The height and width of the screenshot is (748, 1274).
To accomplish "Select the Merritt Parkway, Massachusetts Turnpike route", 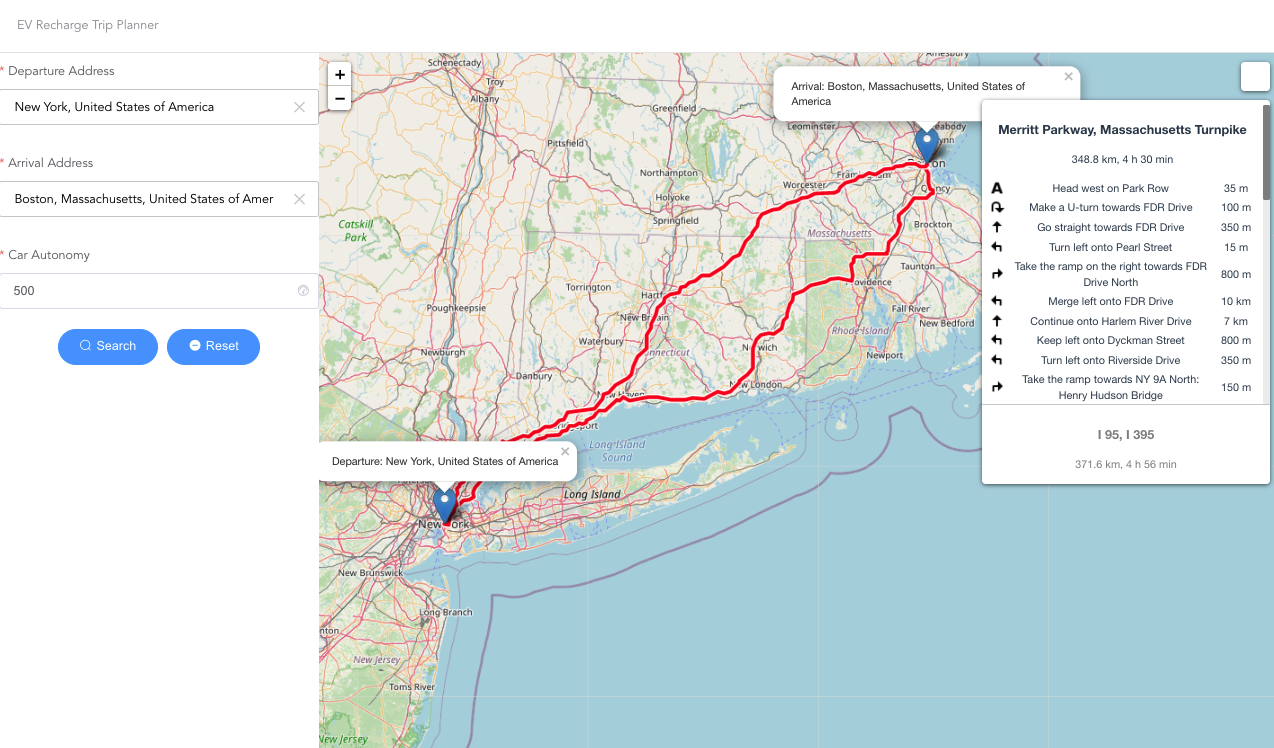I will [1122, 130].
